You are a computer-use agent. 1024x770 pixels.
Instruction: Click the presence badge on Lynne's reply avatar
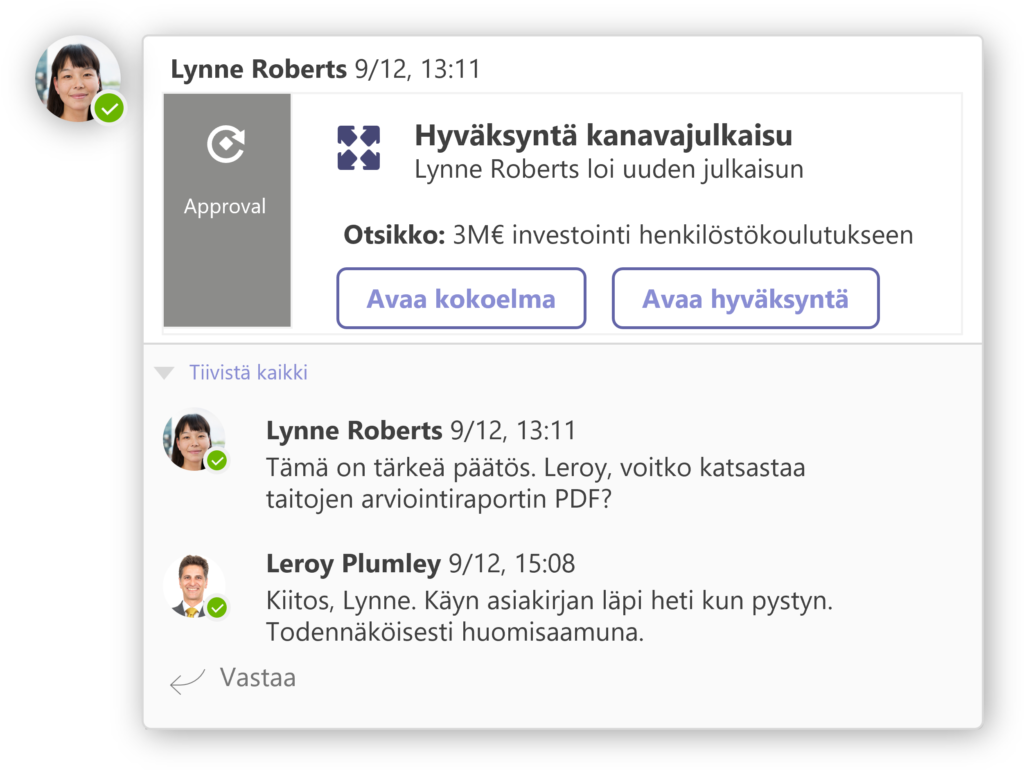(217, 461)
